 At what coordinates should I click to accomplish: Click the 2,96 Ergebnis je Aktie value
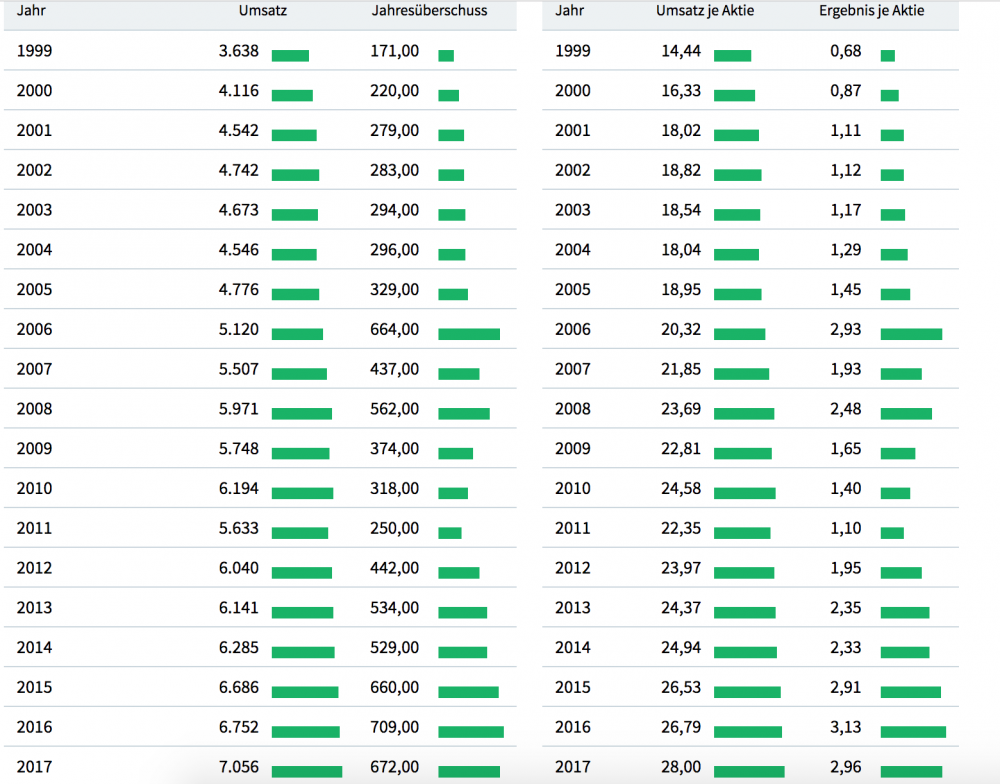[x=846, y=767]
